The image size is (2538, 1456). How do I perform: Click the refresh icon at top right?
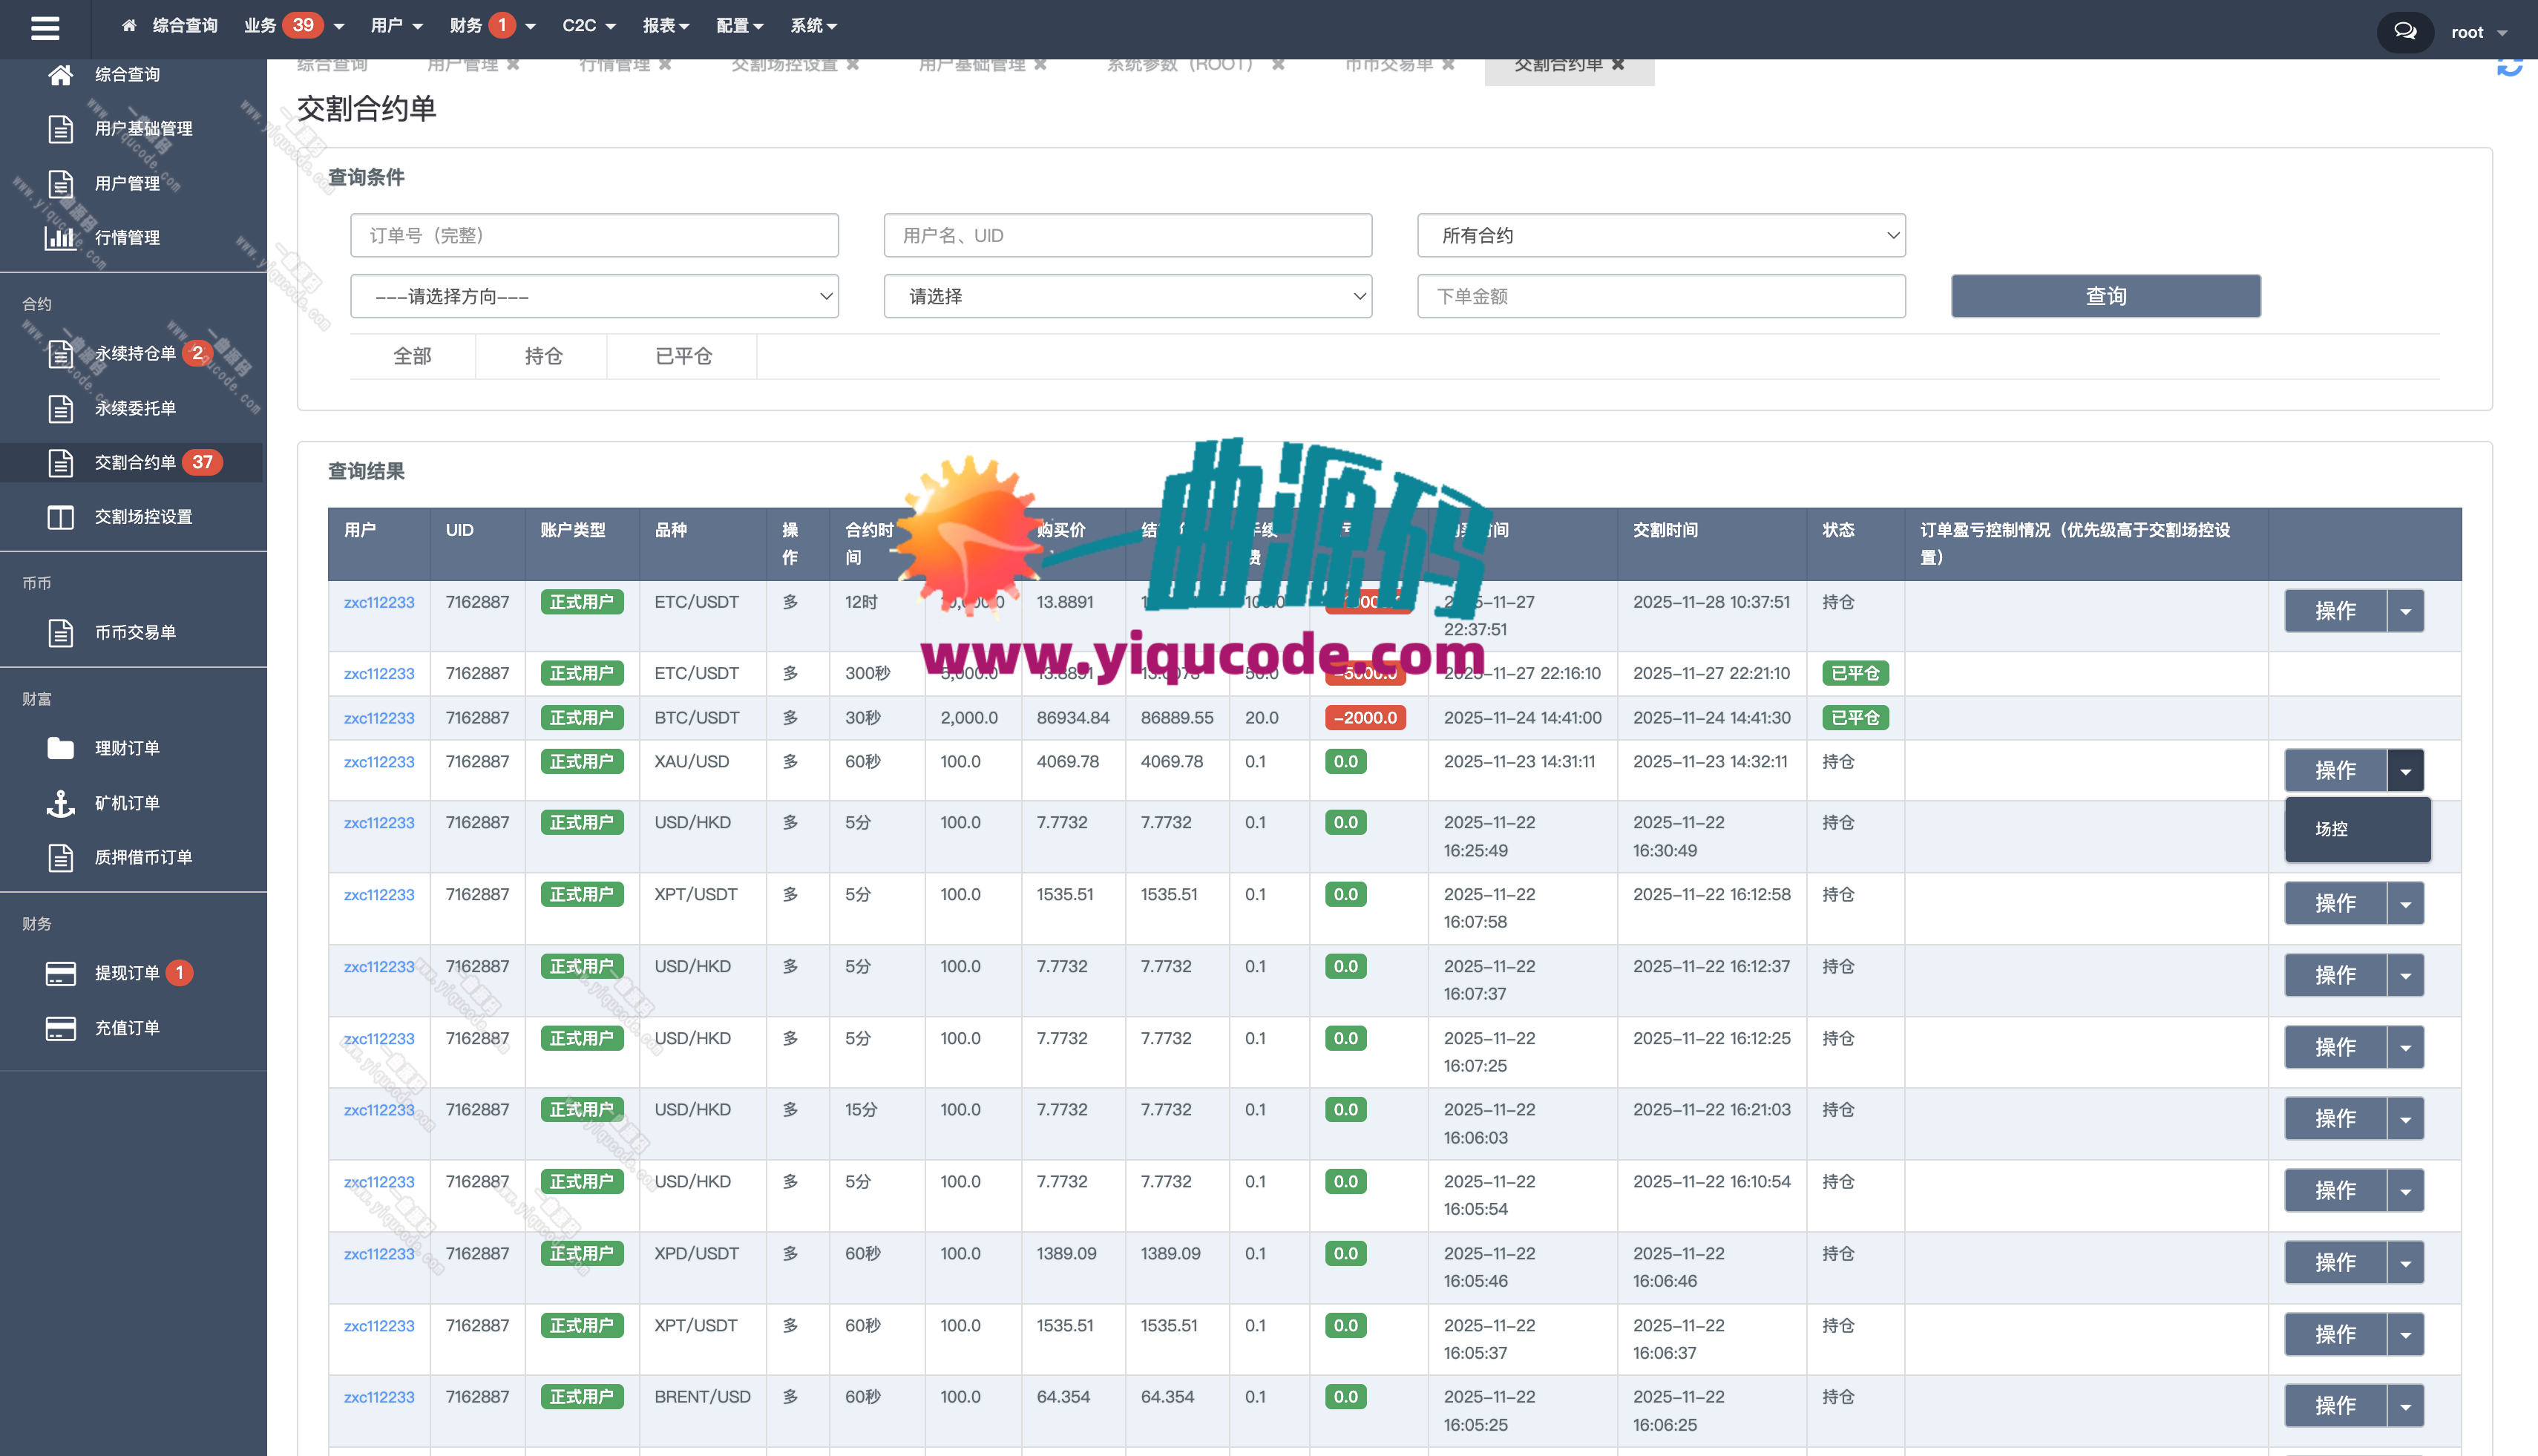click(2509, 67)
